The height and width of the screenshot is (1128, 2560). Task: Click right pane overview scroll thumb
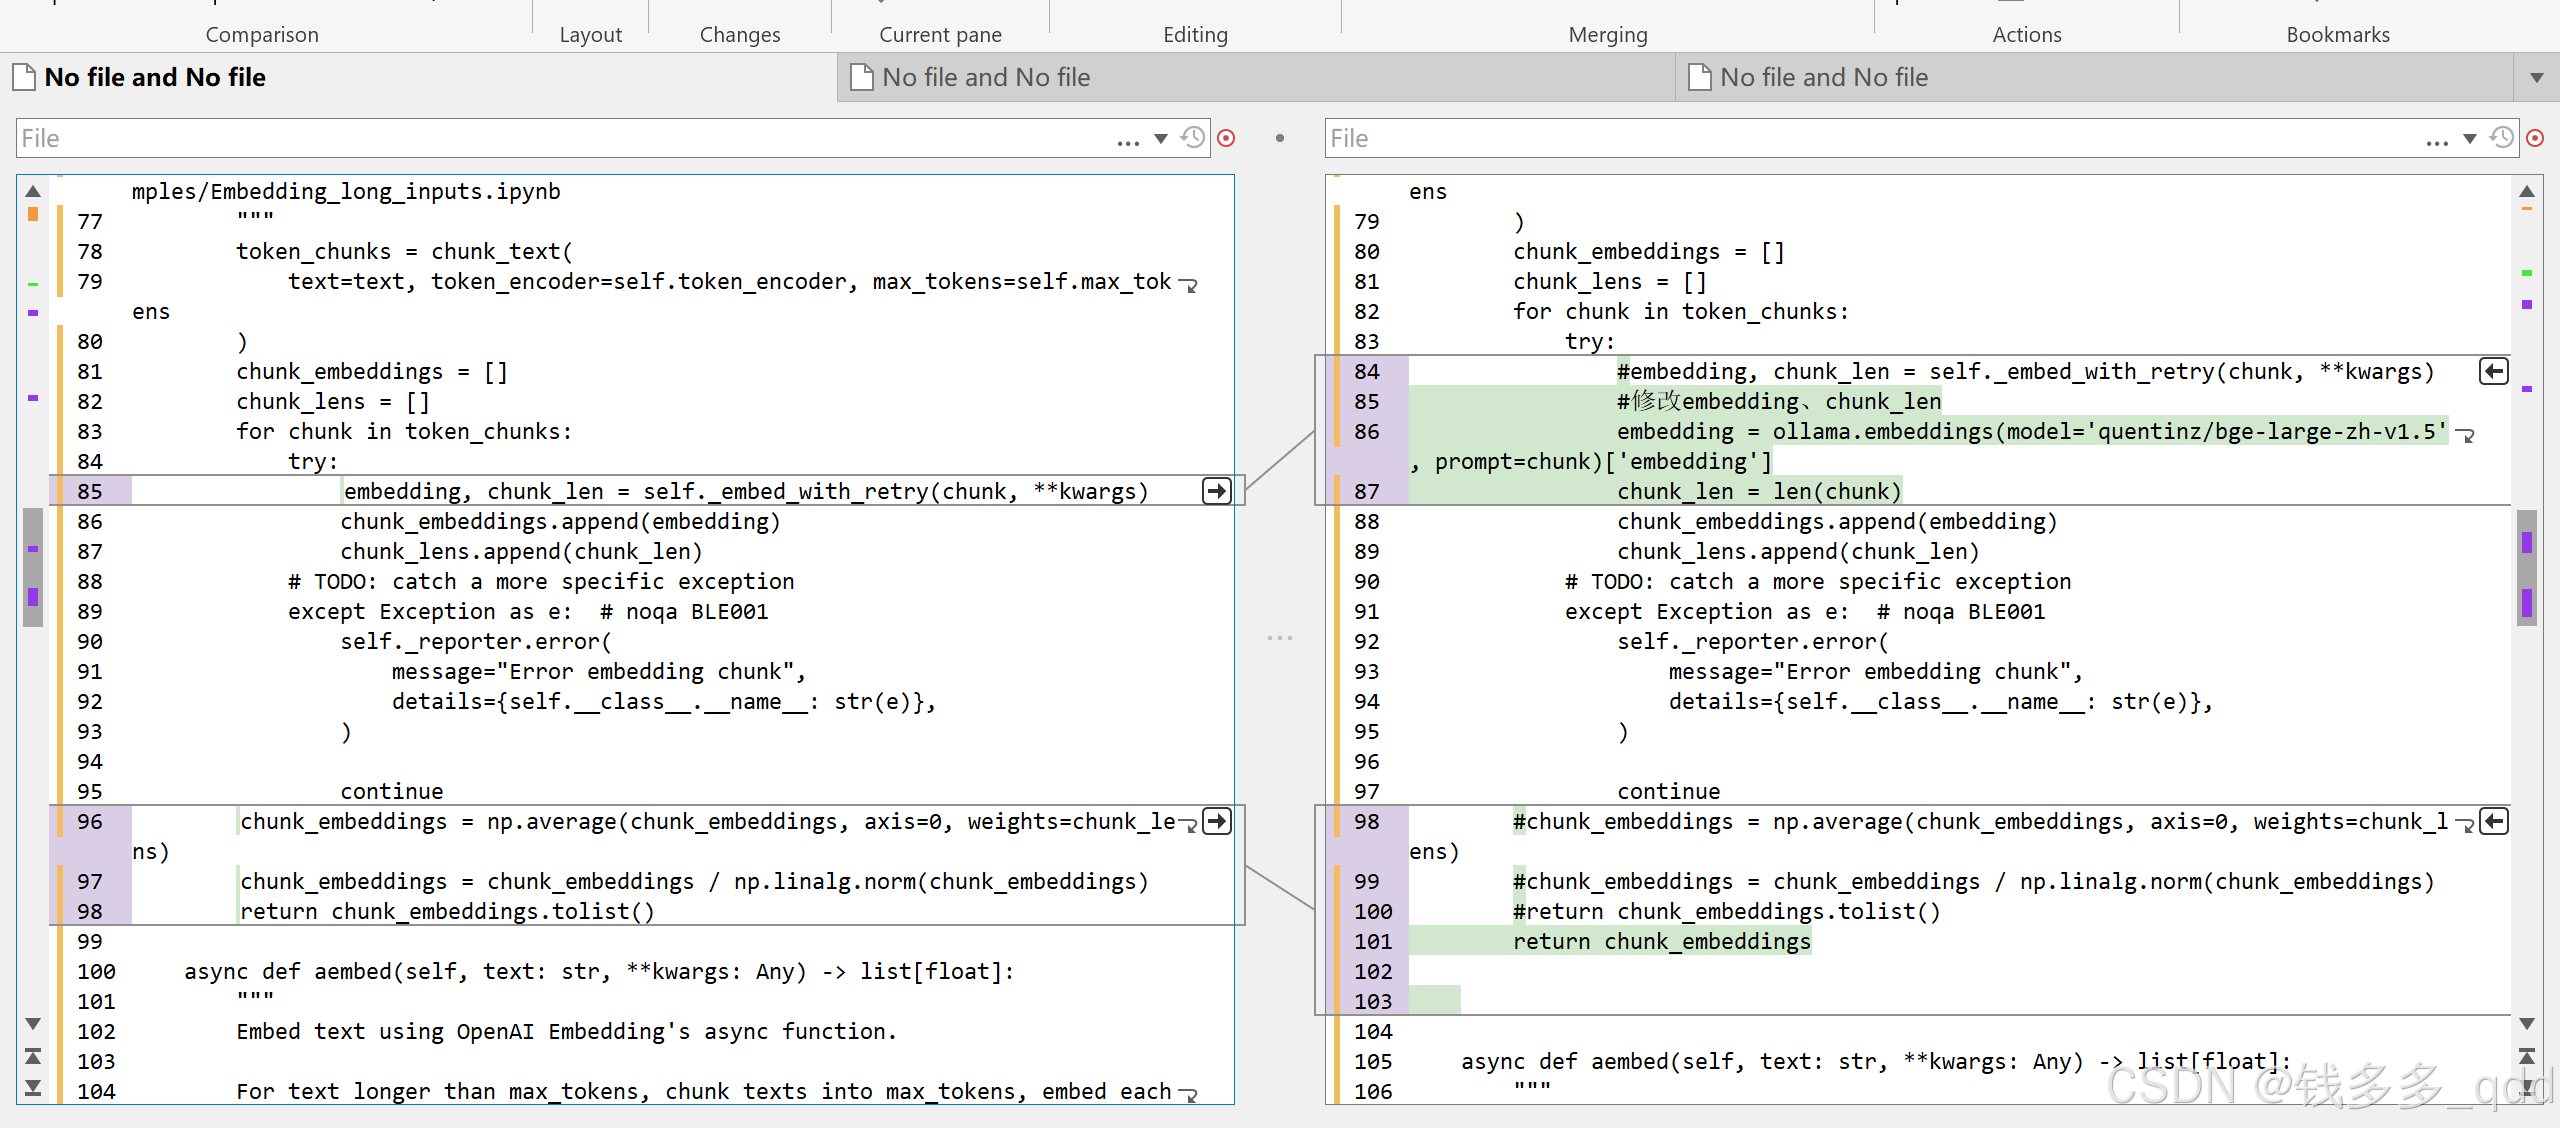2527,567
